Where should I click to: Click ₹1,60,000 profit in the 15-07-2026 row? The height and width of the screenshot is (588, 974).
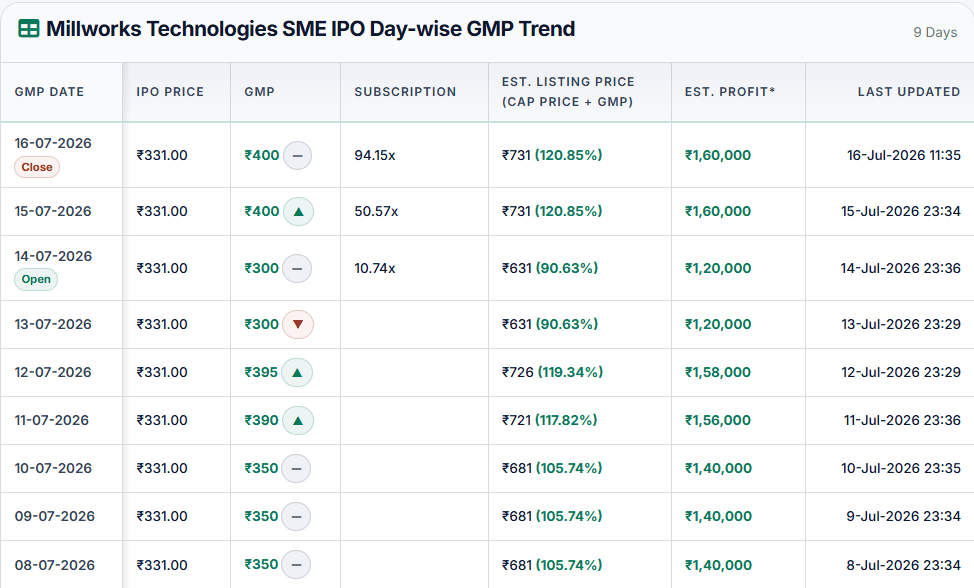pos(718,211)
